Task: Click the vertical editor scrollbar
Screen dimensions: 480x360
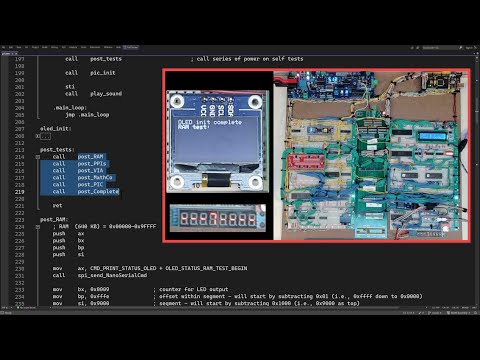Action: coord(477,180)
